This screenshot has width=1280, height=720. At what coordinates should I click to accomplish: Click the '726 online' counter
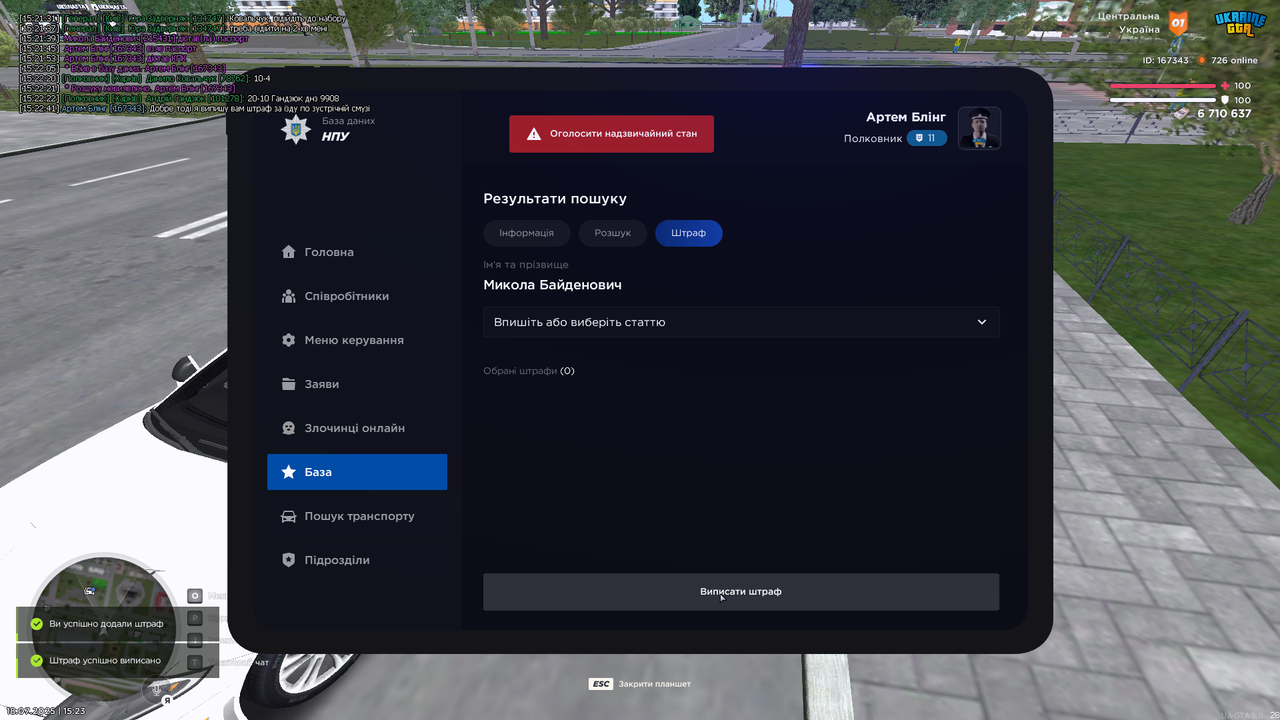tap(1235, 60)
